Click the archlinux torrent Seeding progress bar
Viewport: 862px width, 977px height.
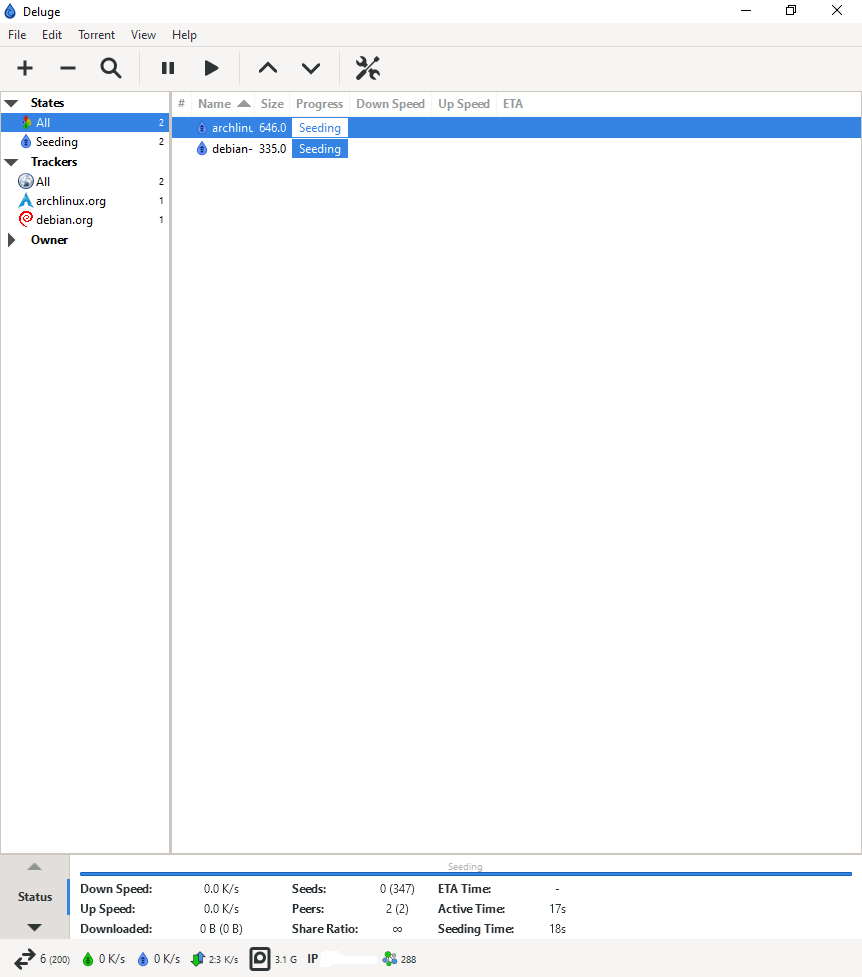coord(320,128)
